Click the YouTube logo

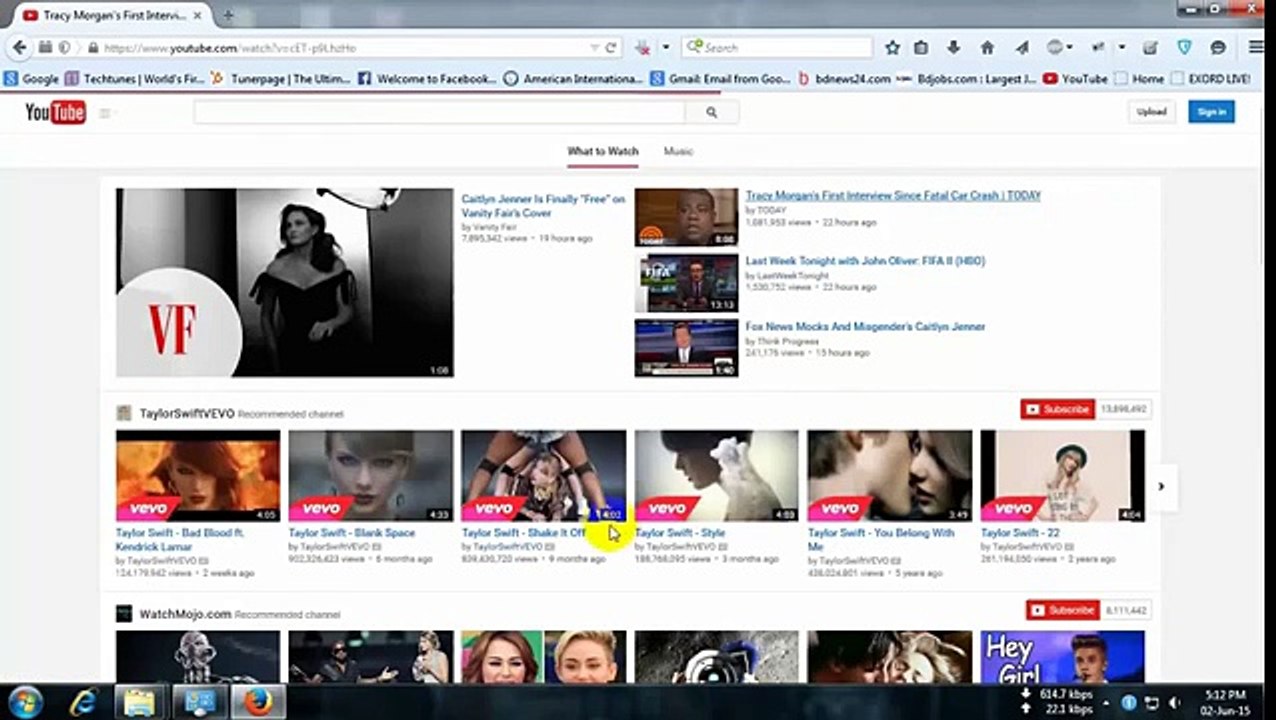55,113
